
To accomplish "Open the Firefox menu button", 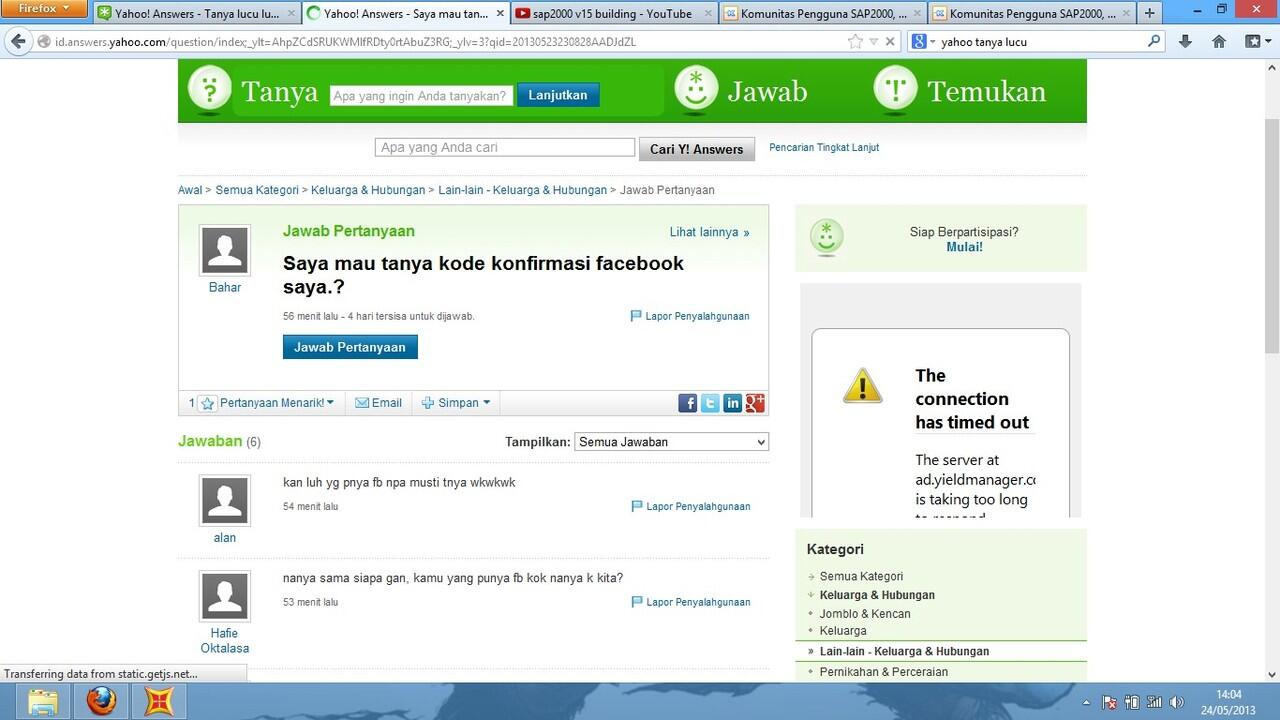I will point(44,9).
